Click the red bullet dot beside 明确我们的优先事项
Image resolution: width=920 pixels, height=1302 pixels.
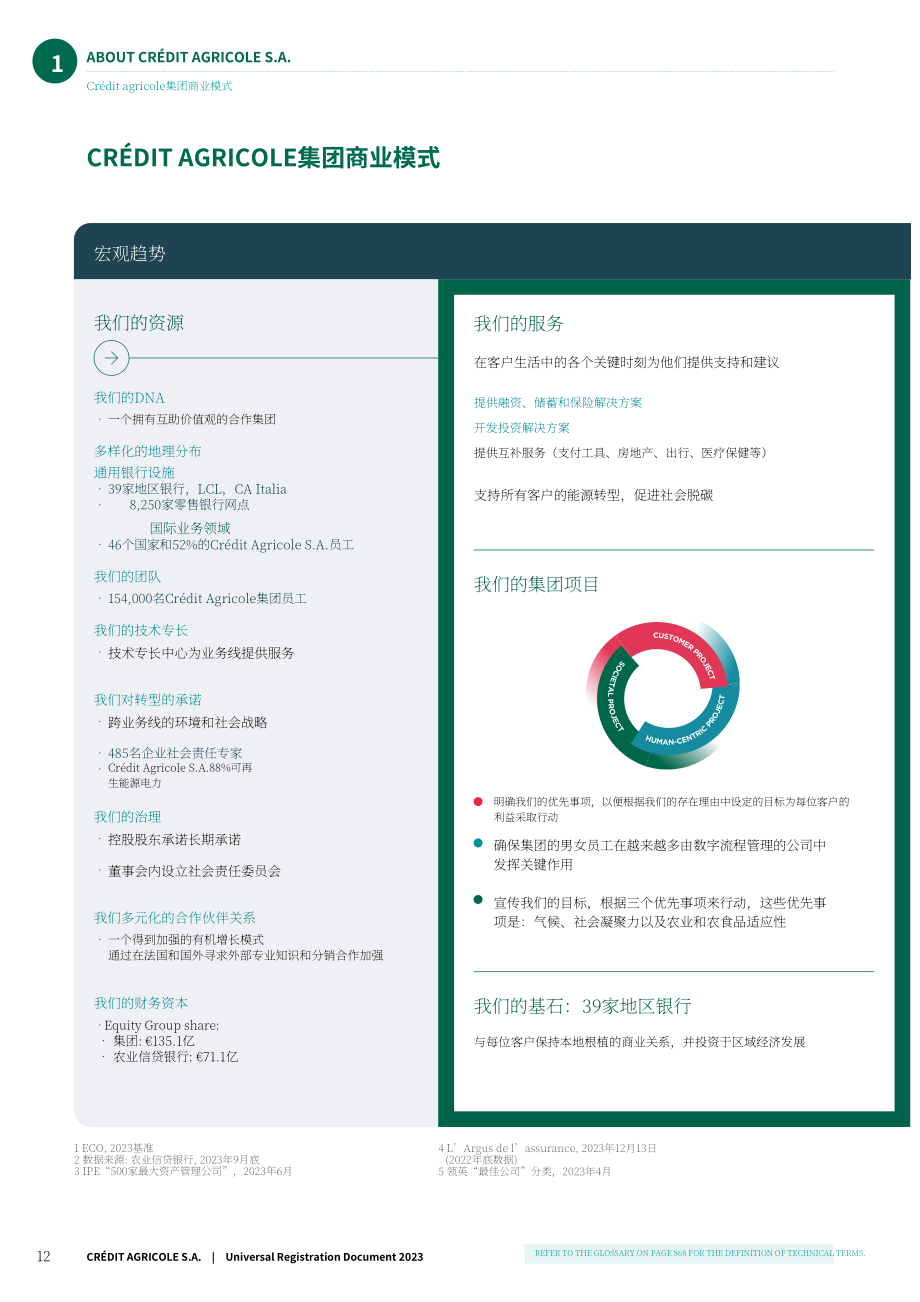point(478,801)
